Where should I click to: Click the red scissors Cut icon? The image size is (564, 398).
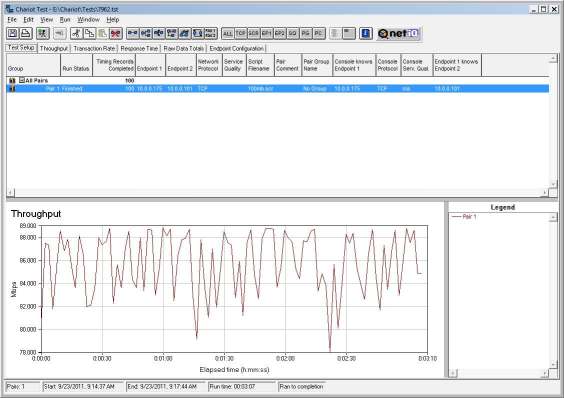(116, 33)
